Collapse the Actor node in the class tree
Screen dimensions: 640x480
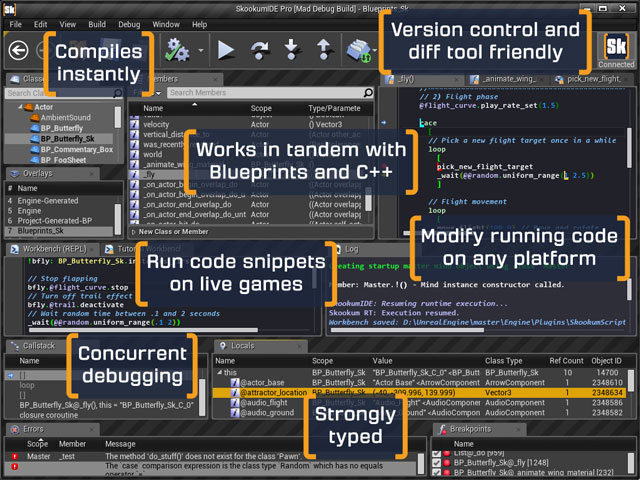click(x=20, y=107)
